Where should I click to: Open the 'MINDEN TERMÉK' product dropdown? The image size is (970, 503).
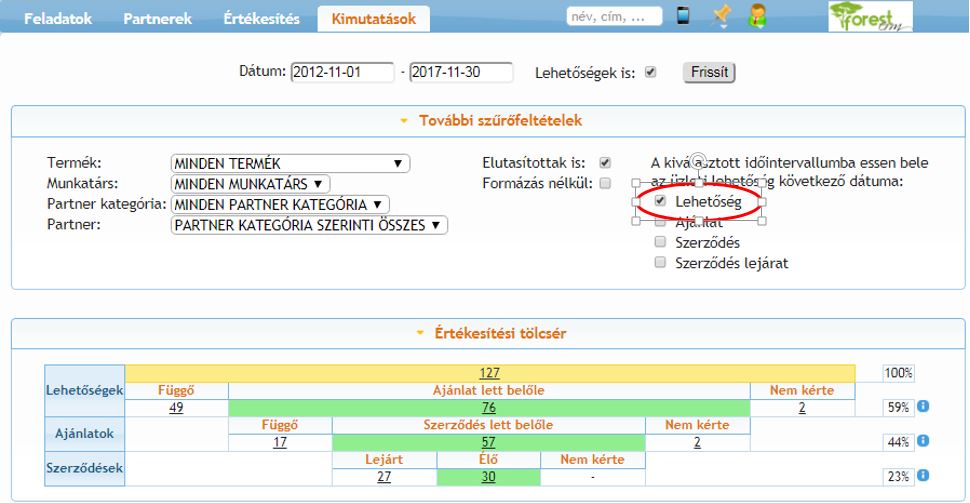[x=290, y=164]
